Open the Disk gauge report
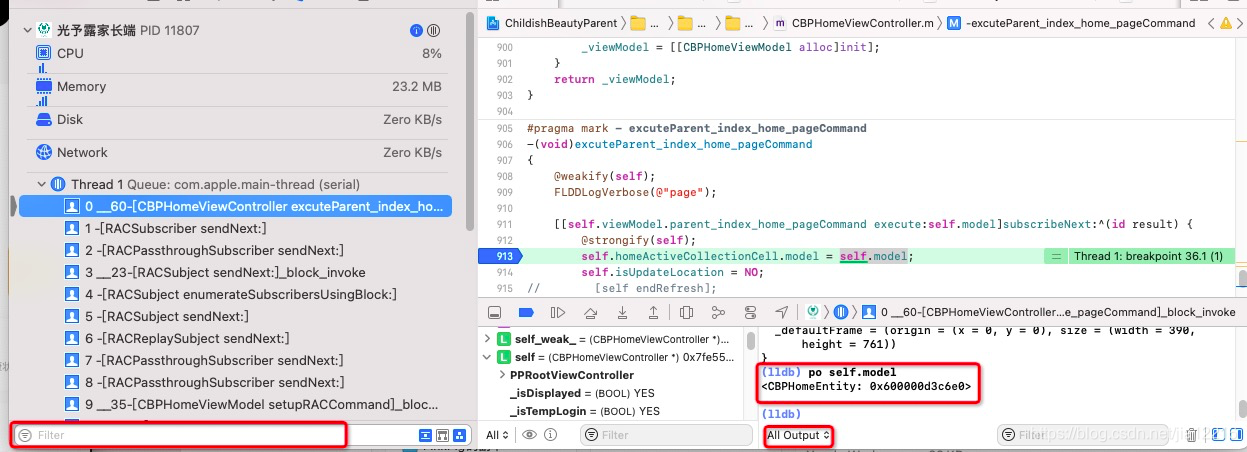1247x452 pixels. [239, 120]
